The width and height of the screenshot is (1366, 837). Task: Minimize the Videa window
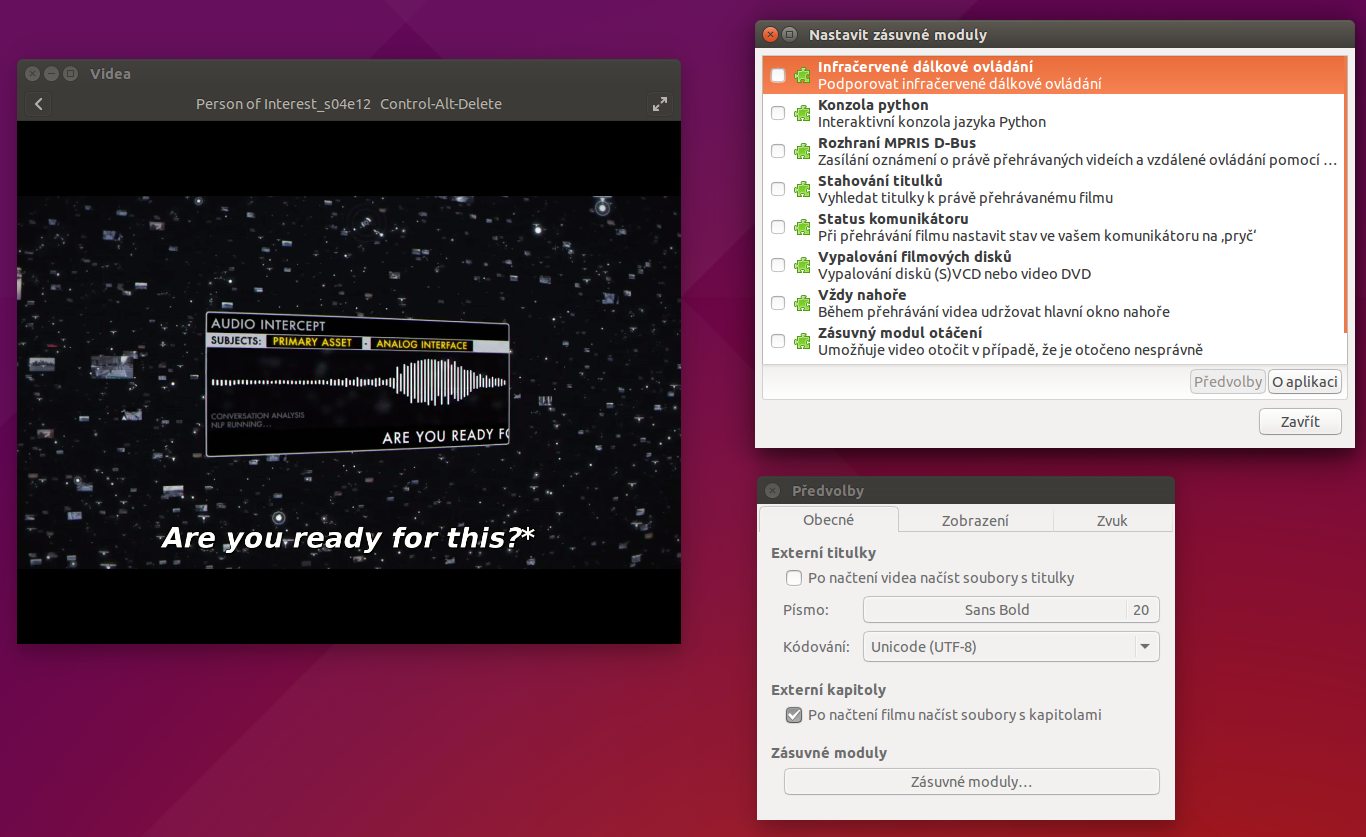(52, 74)
